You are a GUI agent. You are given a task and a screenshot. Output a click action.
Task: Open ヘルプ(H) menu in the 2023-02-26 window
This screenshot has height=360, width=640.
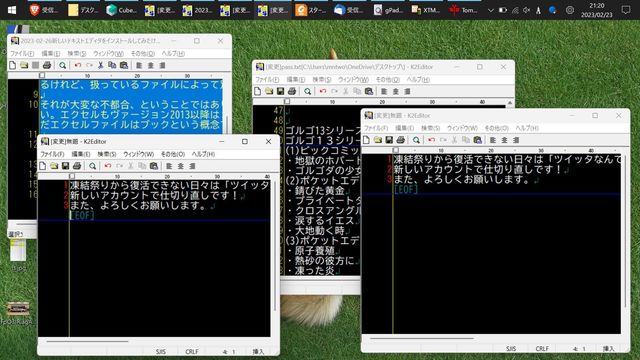(x=173, y=53)
